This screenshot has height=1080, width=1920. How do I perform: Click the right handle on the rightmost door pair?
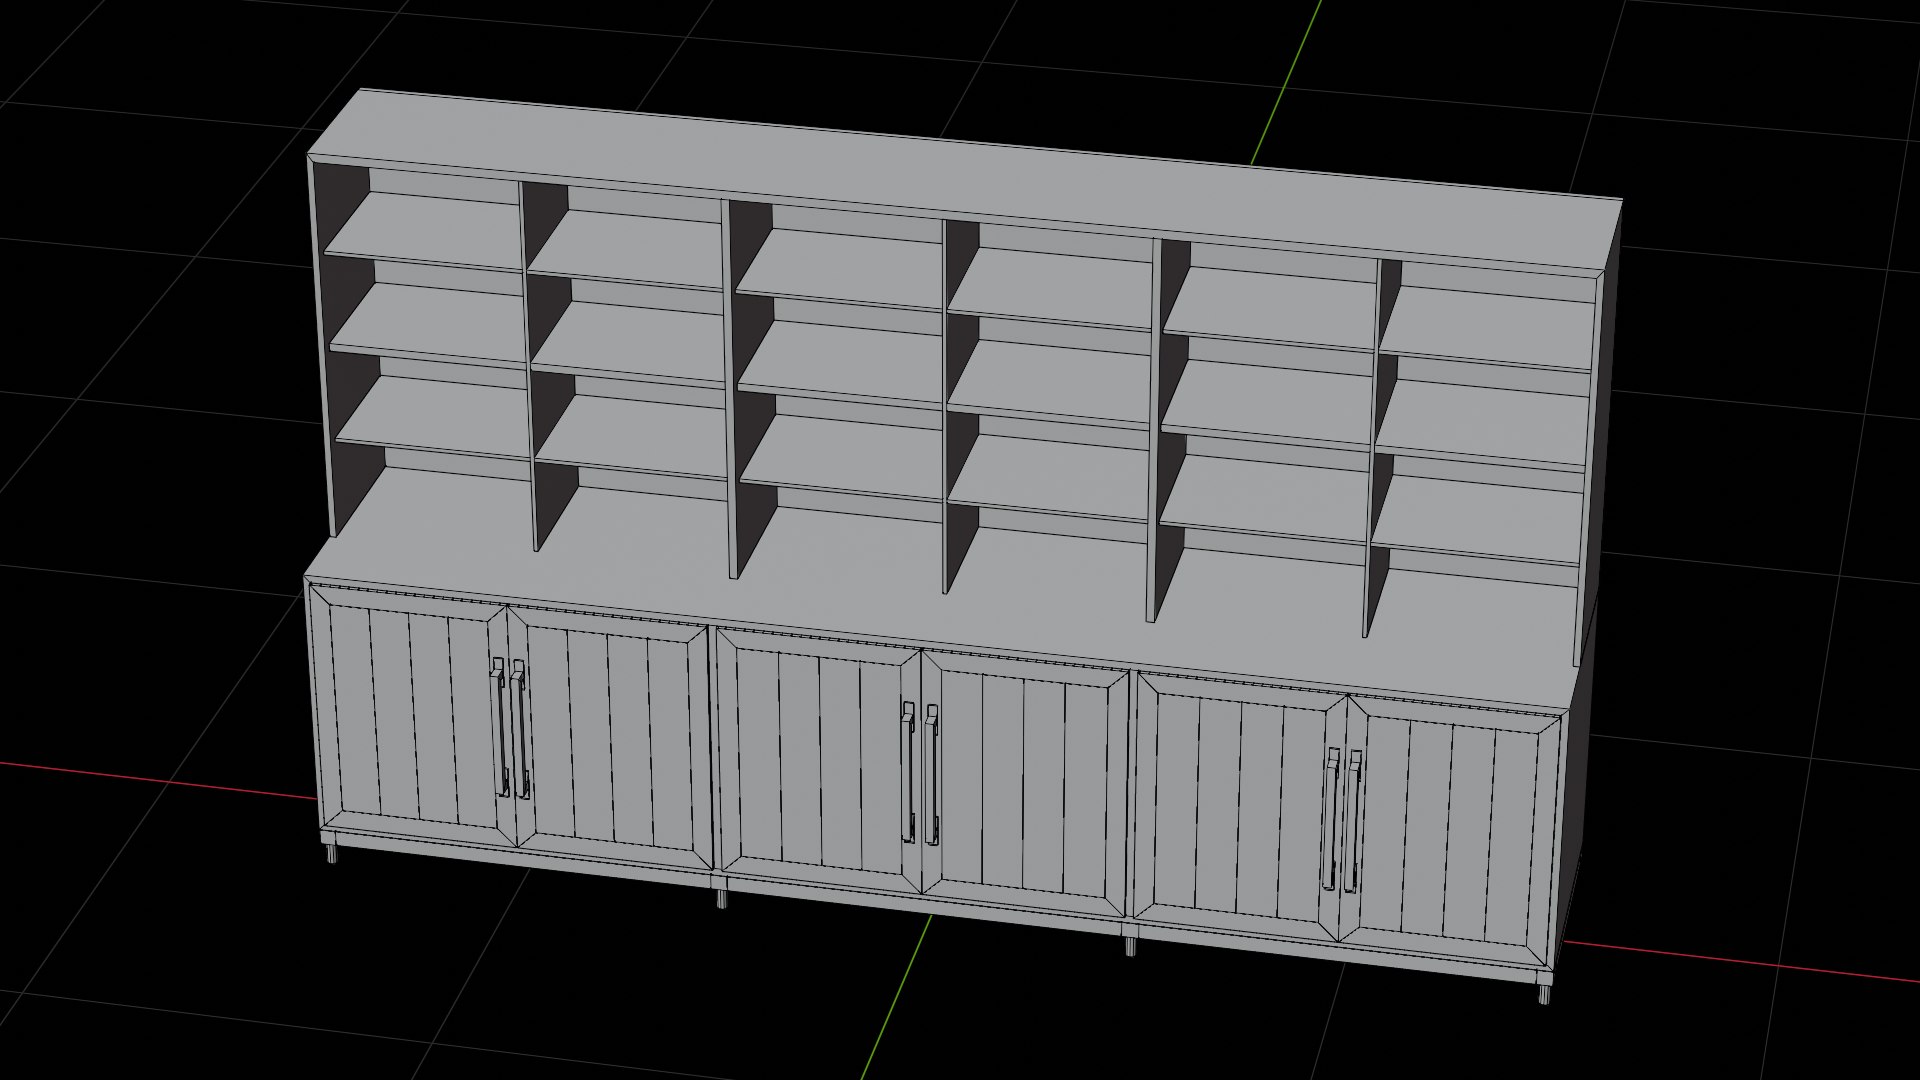pyautogui.click(x=1353, y=820)
